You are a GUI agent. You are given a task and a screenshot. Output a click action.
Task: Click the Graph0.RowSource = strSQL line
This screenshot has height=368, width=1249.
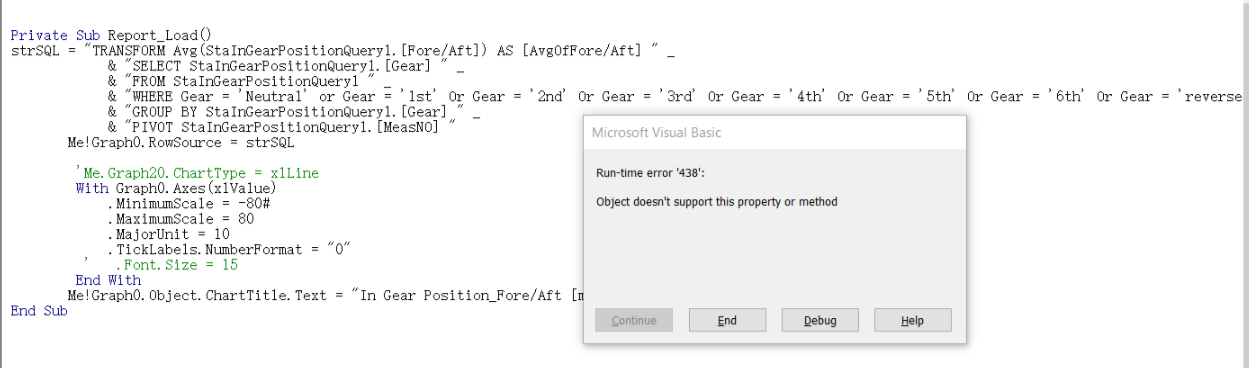[x=181, y=142]
